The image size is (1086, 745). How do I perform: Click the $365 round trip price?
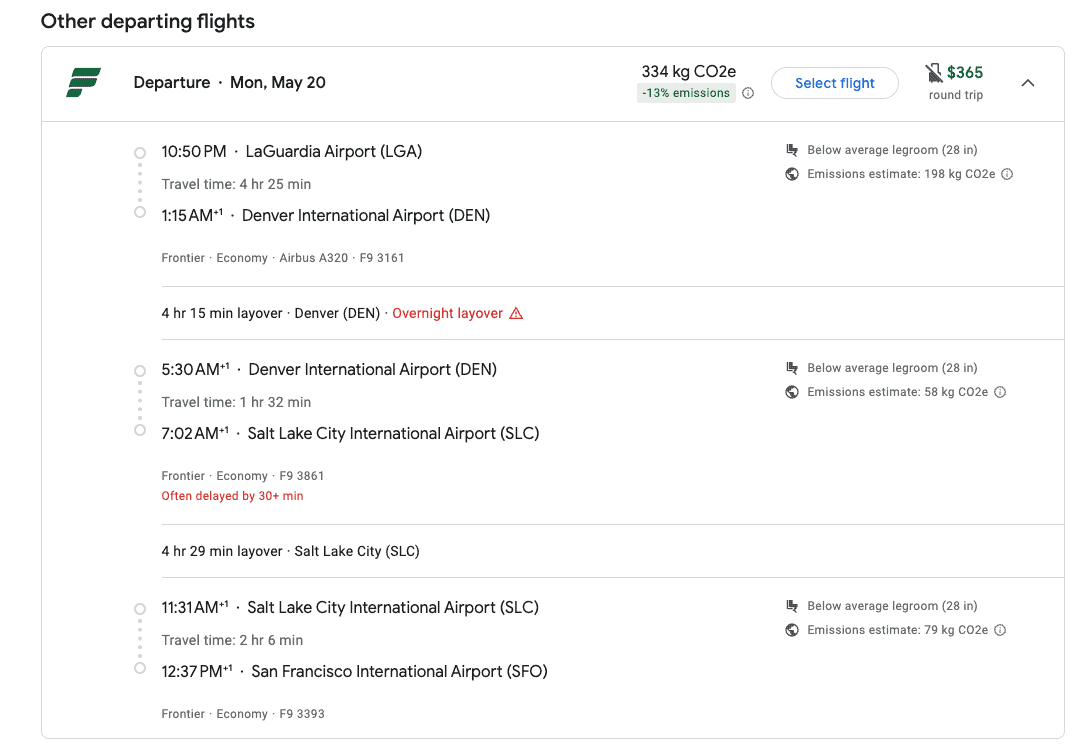pos(964,73)
